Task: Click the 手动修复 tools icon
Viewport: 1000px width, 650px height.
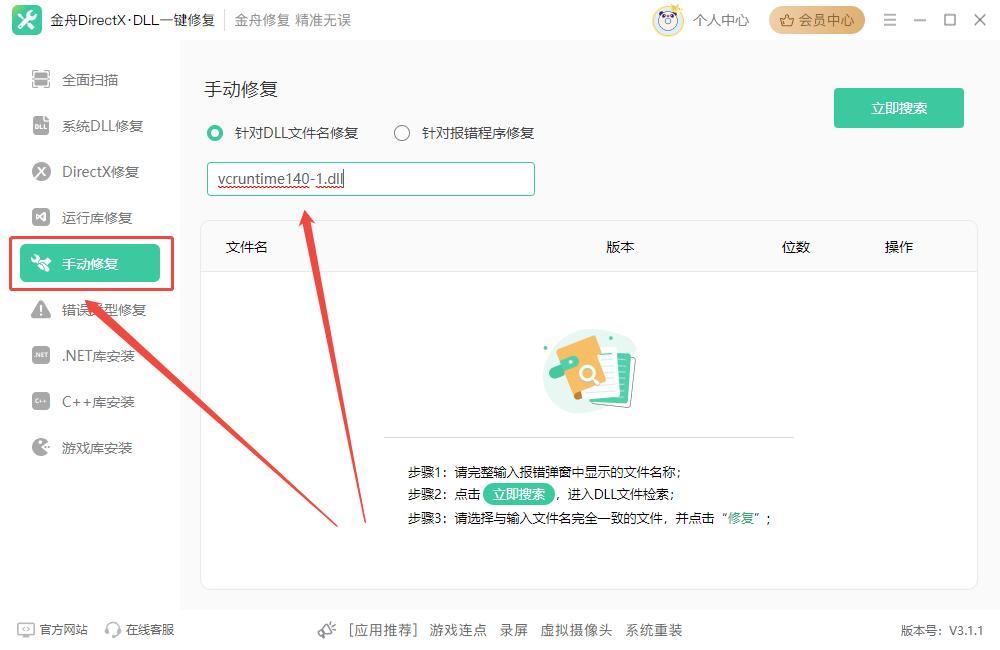Action: [41, 263]
